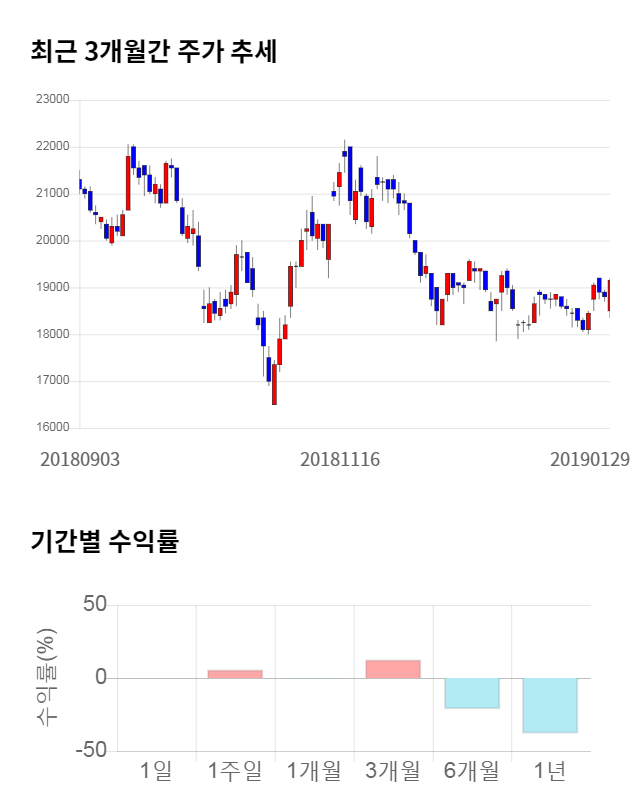Click the 기간별 수익률 heading
The width and height of the screenshot is (640, 810).
(x=104, y=542)
